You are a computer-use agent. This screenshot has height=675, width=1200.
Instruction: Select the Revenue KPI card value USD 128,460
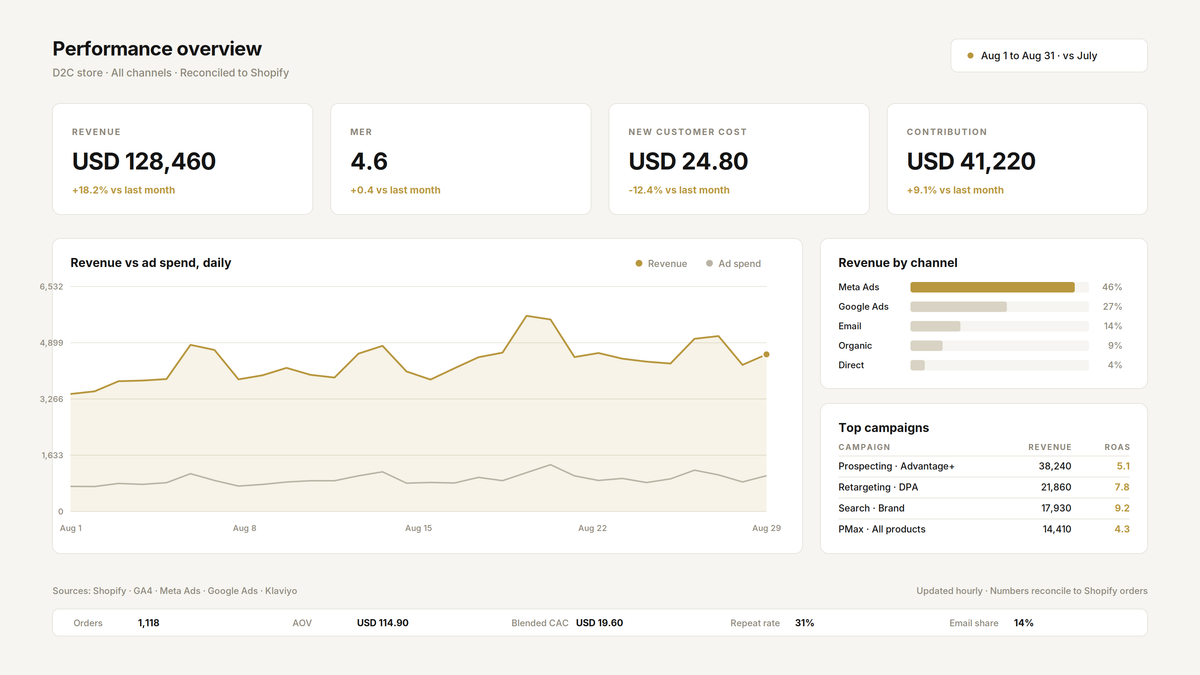(144, 161)
